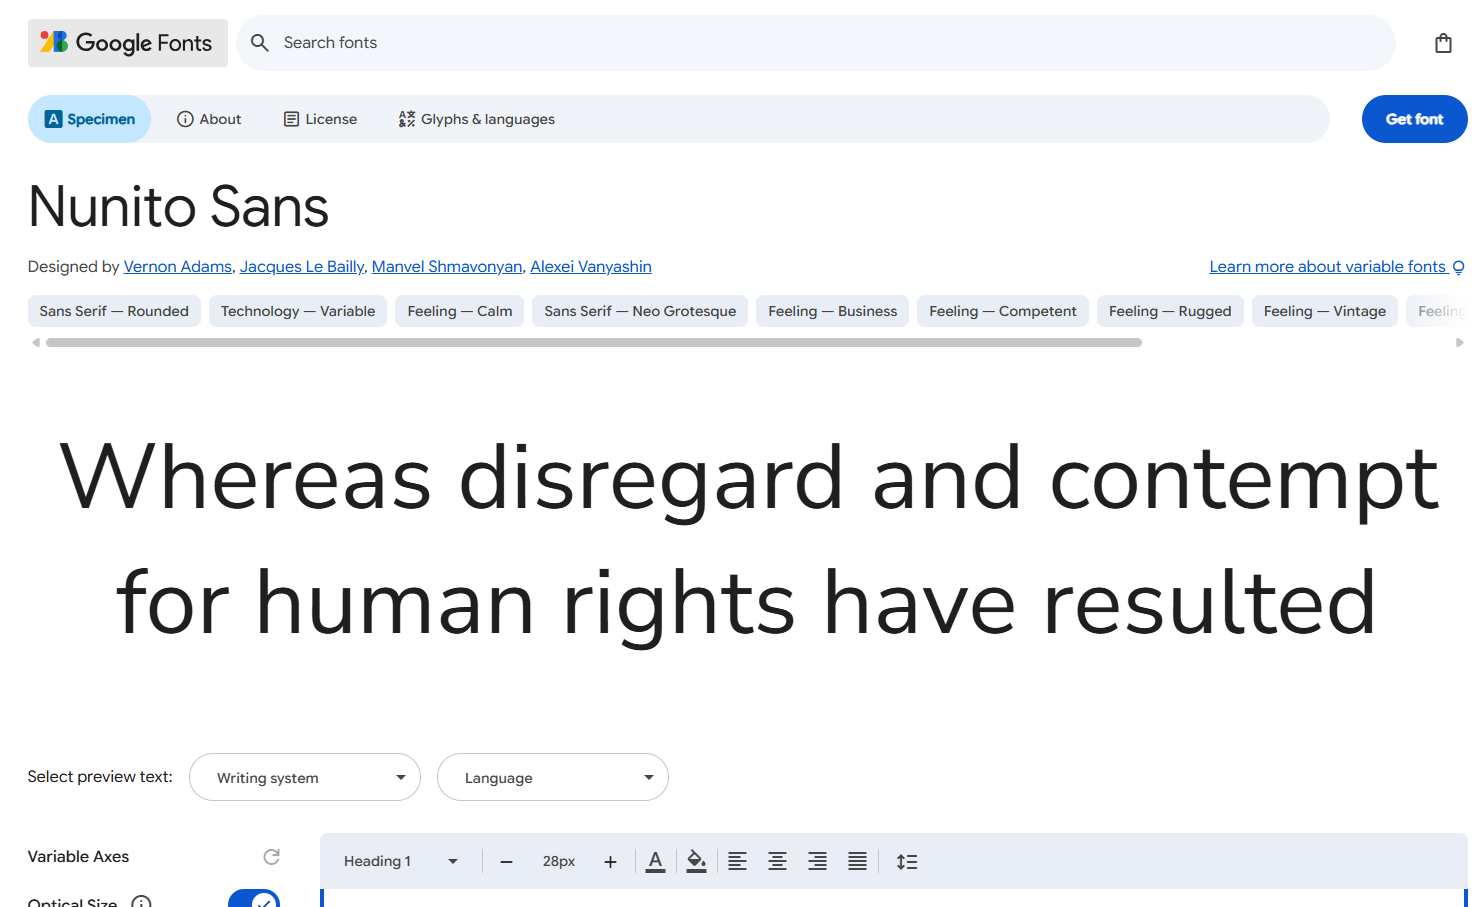The image size is (1483, 907).
Task: Reset variable axes with refresh icon
Action: point(271,857)
